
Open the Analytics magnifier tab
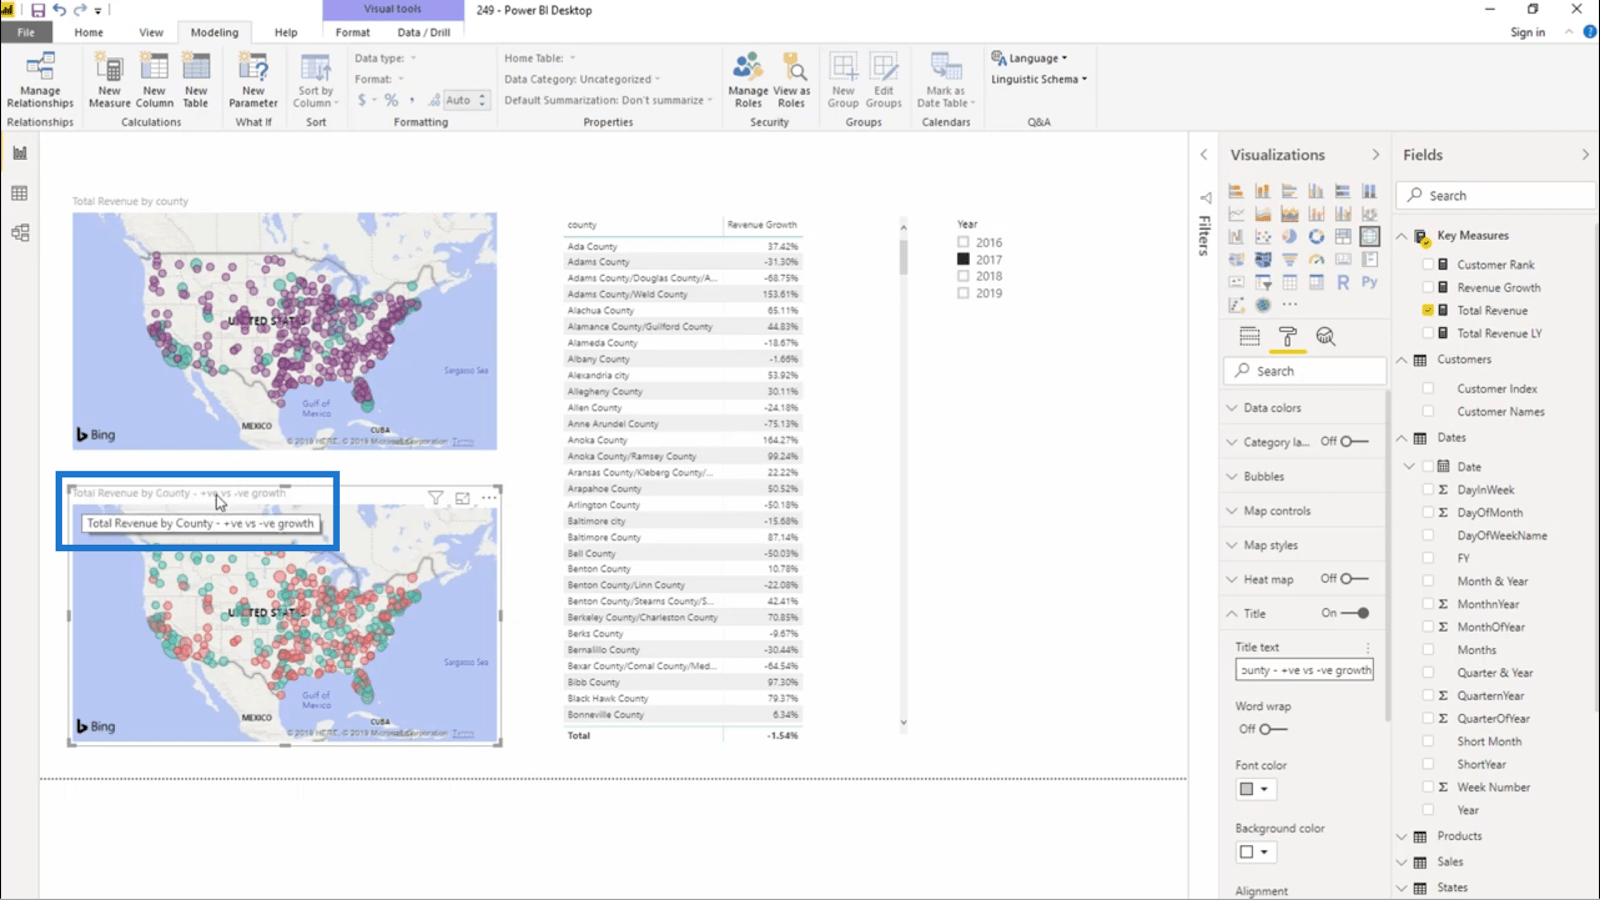tap(1325, 336)
